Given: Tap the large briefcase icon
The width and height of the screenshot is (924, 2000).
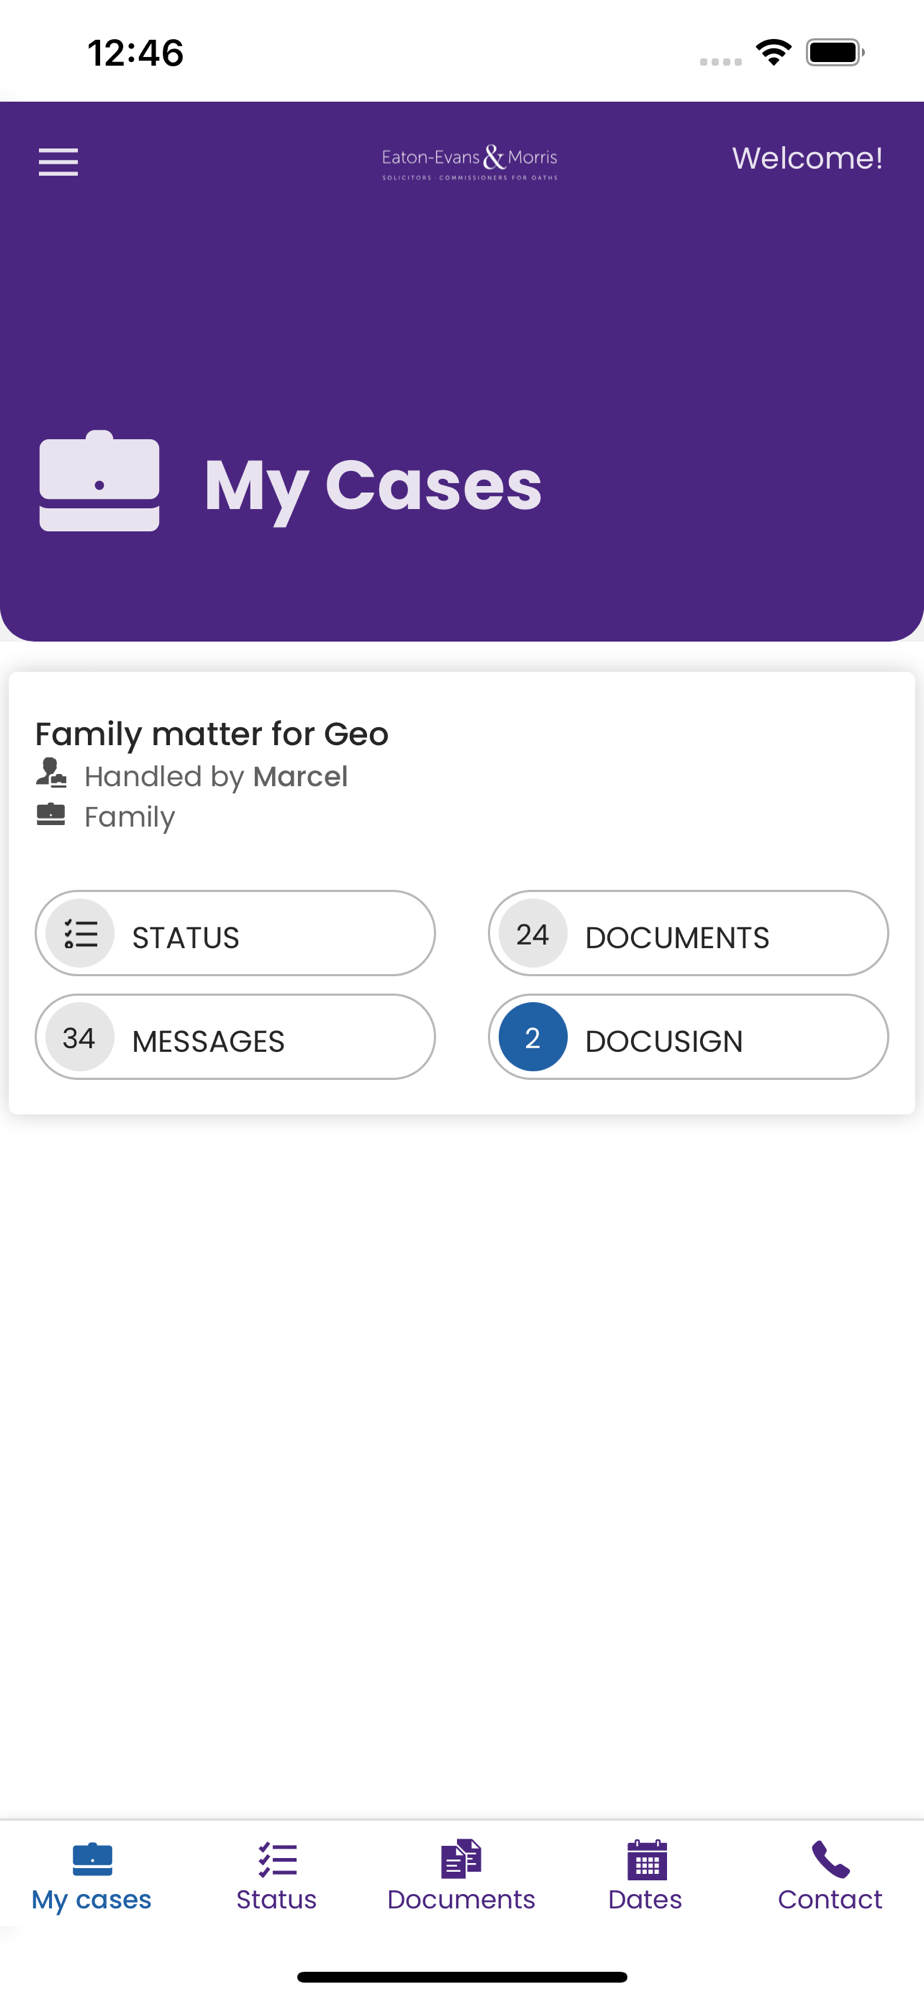Looking at the screenshot, I should pyautogui.click(x=99, y=482).
